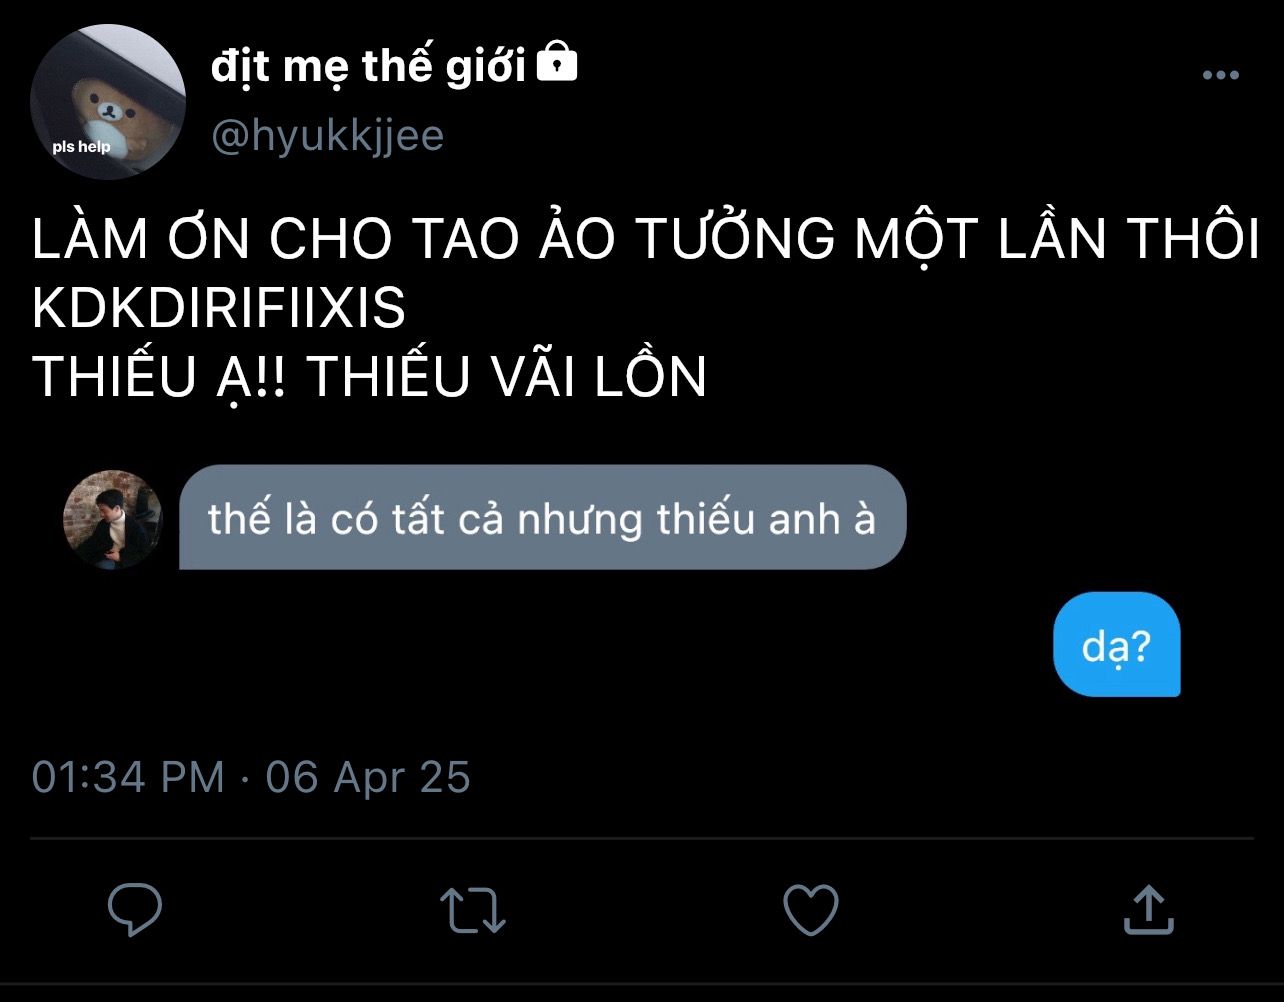This screenshot has height=1002, width=1284.
Task: Click the tweet line starting 'LÀM ƠN CHO TAO'
Action: point(645,240)
